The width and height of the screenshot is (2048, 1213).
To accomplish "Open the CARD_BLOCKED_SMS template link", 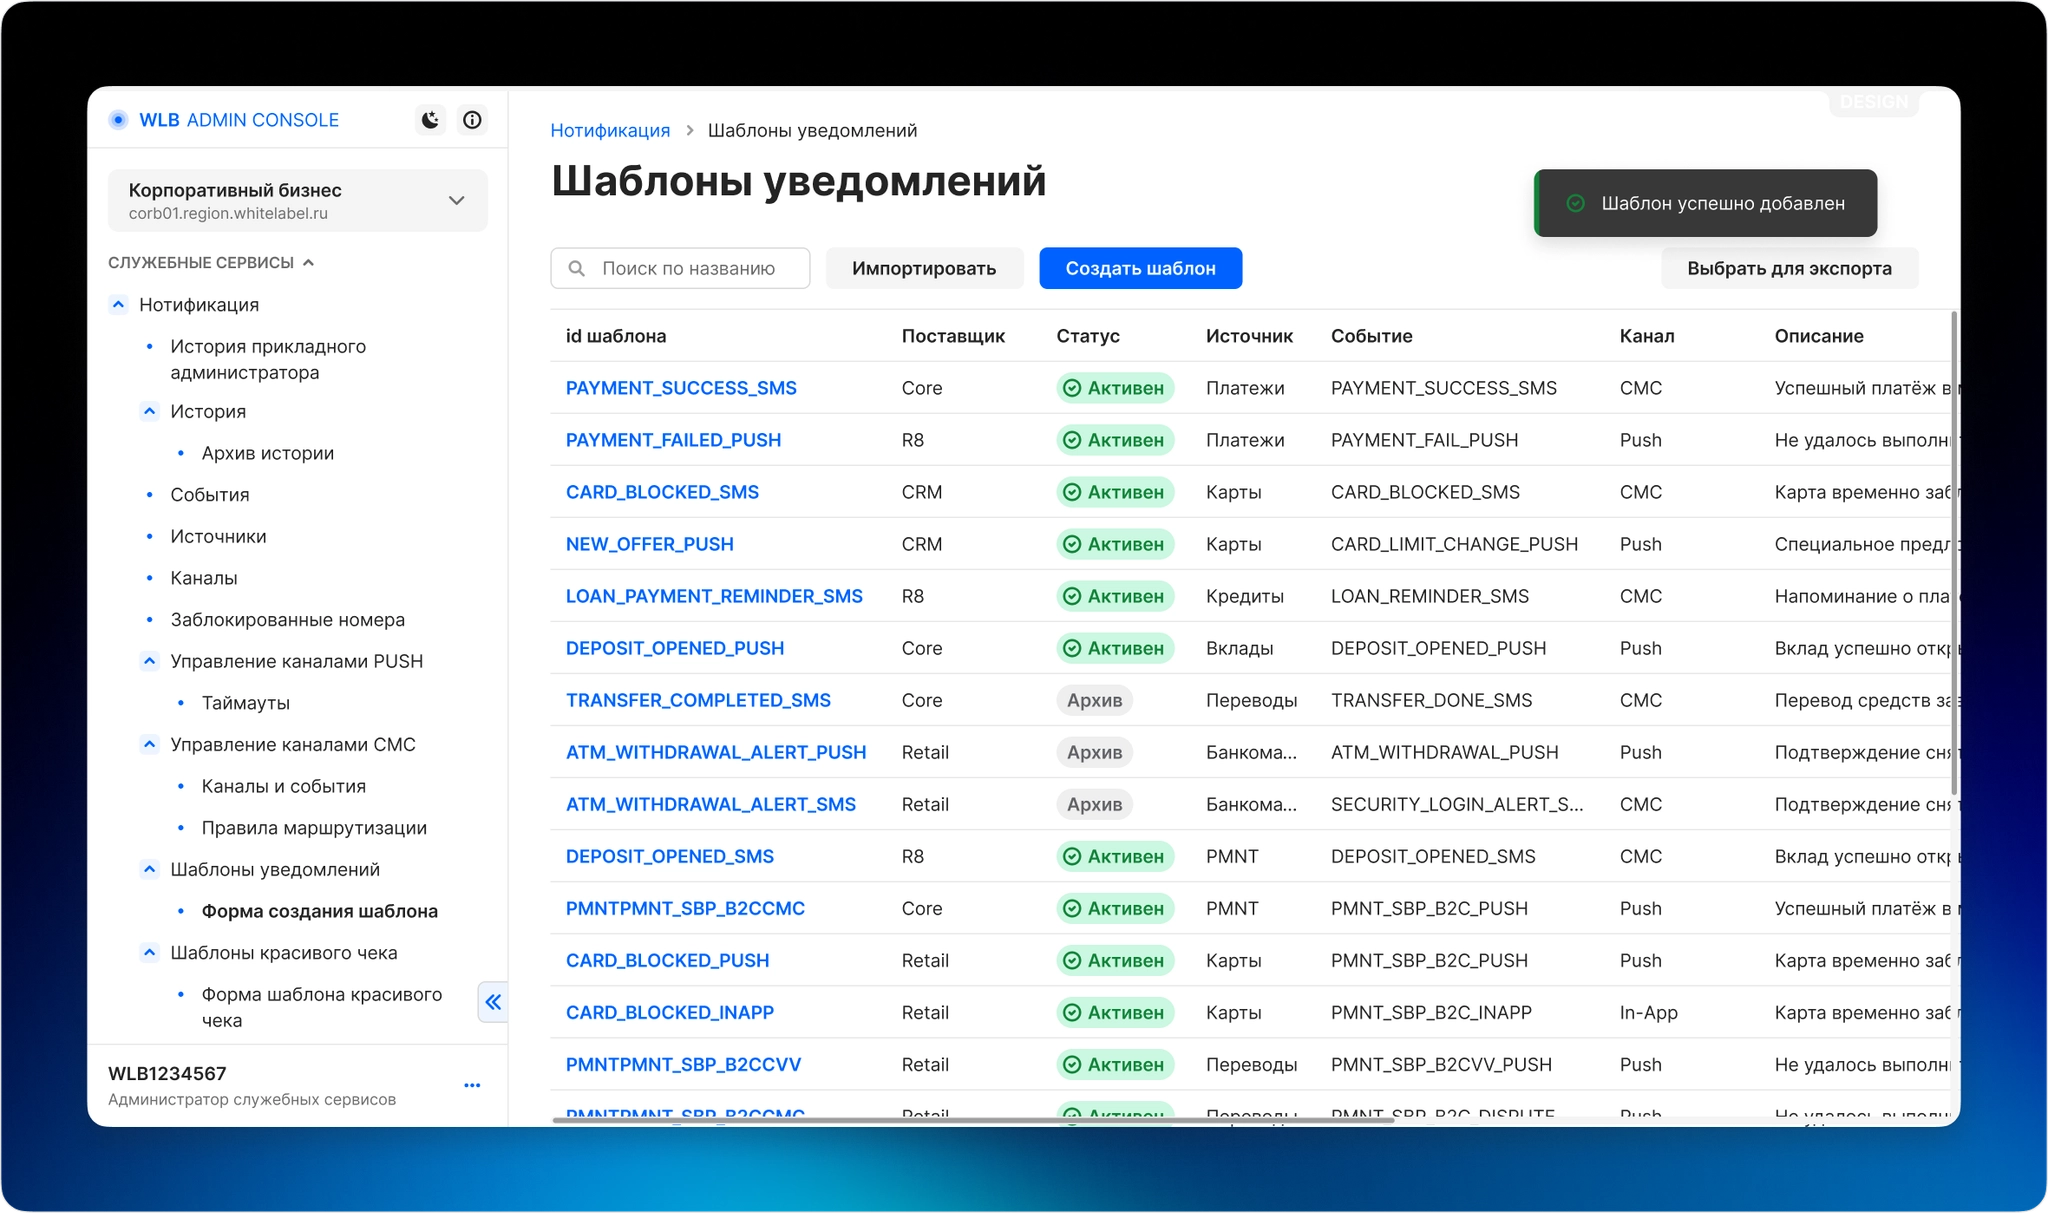I will 662,492.
